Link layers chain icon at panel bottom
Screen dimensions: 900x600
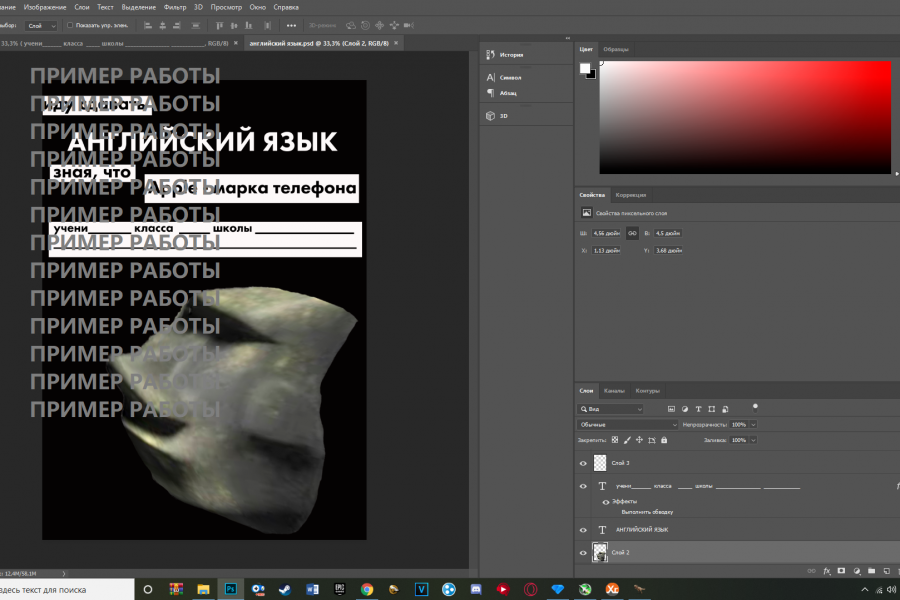pyautogui.click(x=812, y=571)
